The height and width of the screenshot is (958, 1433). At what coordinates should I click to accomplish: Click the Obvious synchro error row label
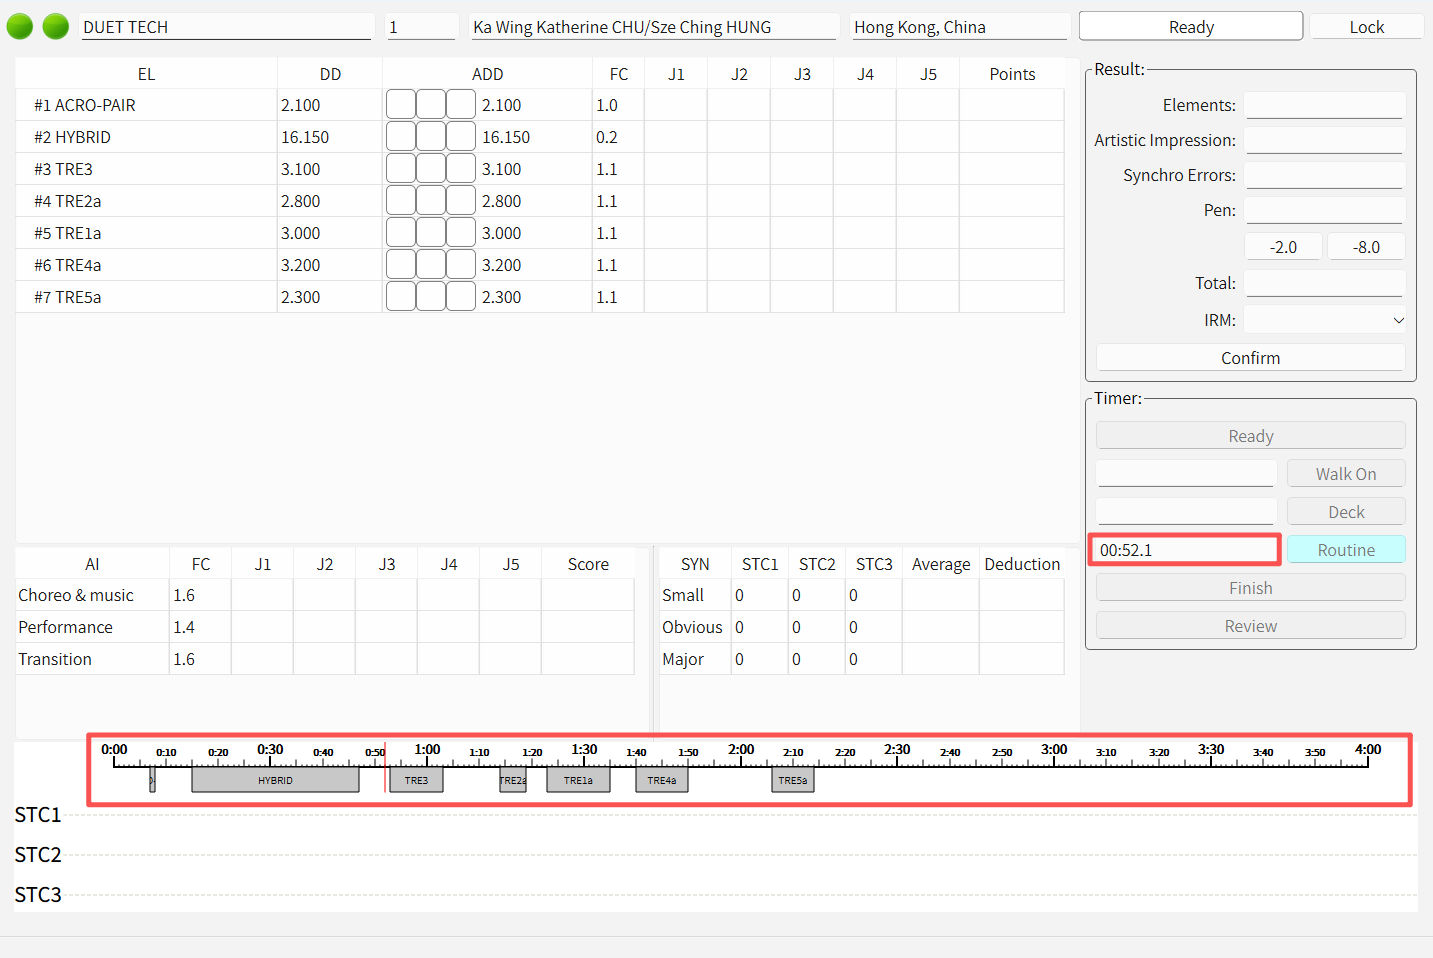692,627
